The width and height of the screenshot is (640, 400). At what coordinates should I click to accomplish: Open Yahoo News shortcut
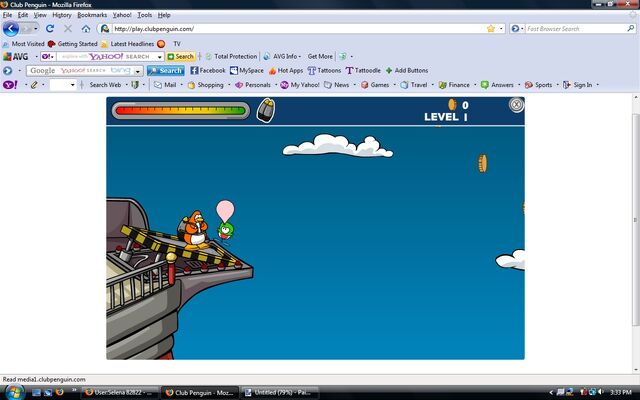336,85
